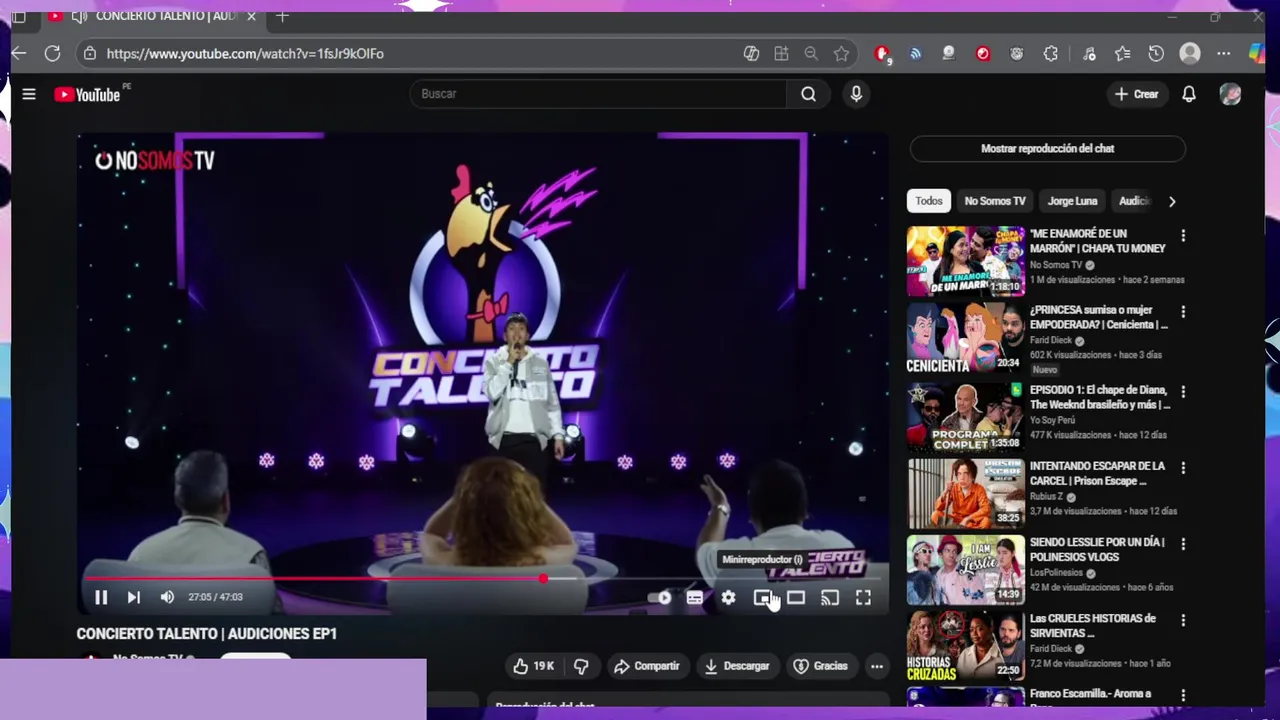The height and width of the screenshot is (720, 1280).
Task: Open options for EPISODIO 1 video
Action: point(1183,392)
